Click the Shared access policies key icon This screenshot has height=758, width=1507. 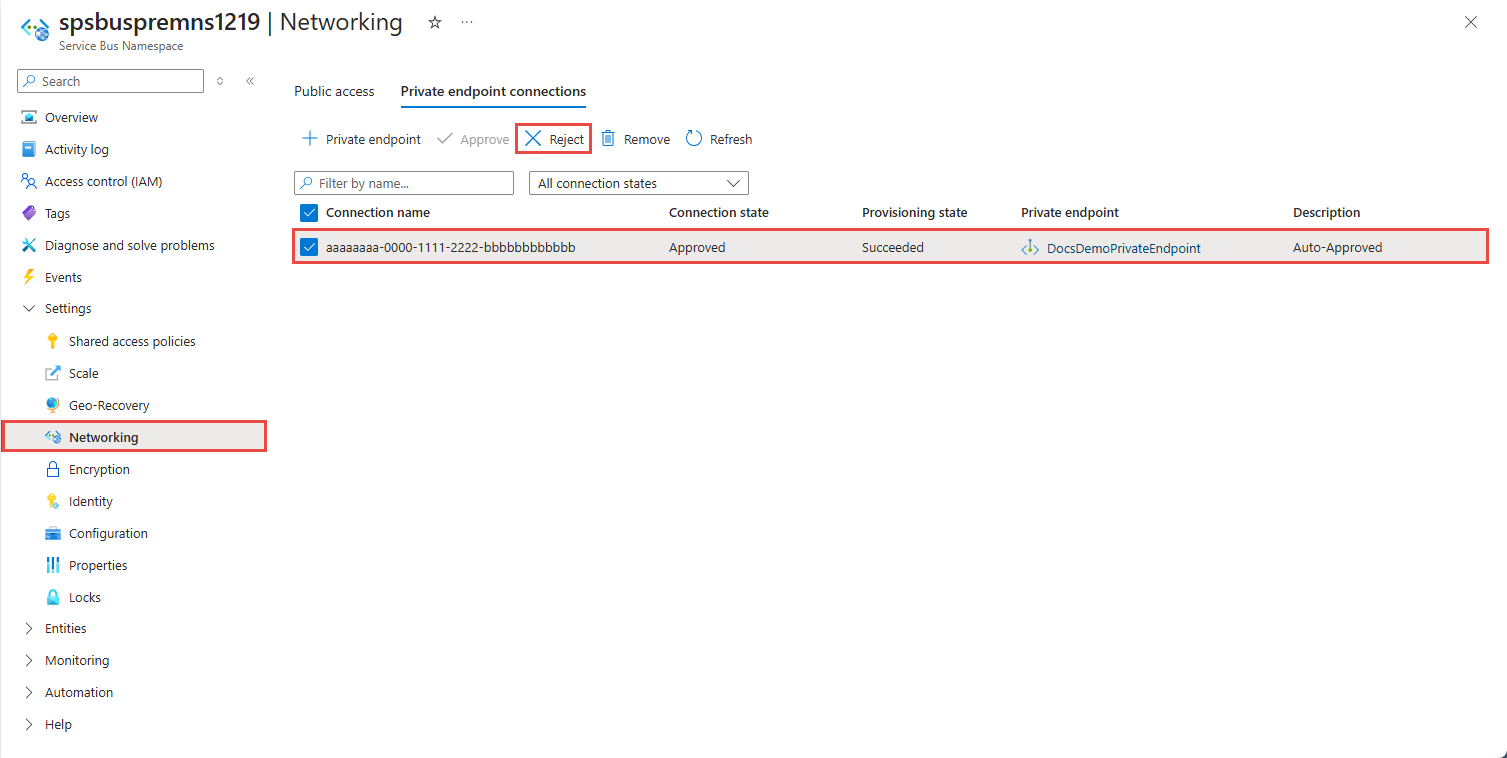click(x=53, y=341)
